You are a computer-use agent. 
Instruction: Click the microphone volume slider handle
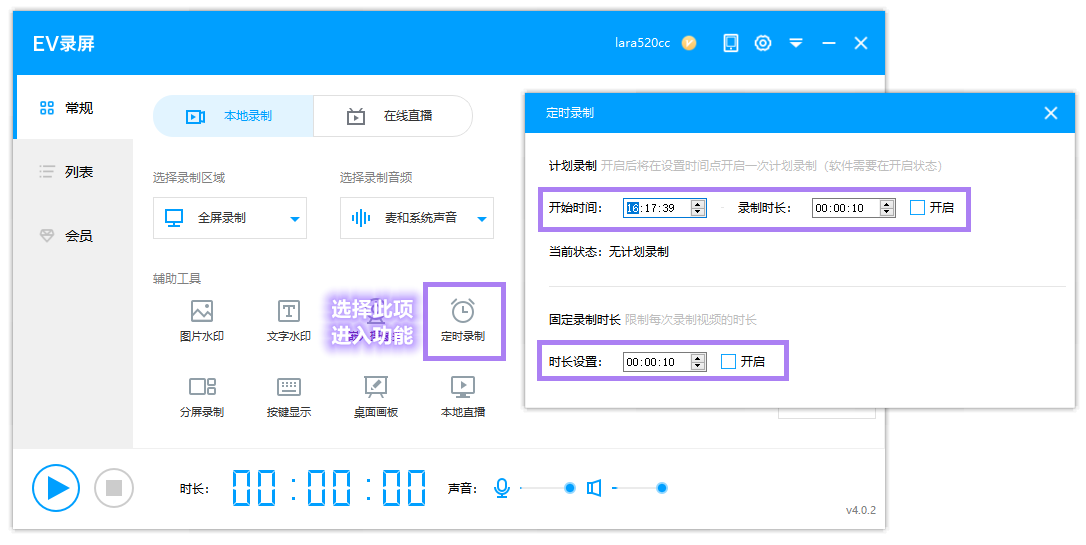(570, 488)
